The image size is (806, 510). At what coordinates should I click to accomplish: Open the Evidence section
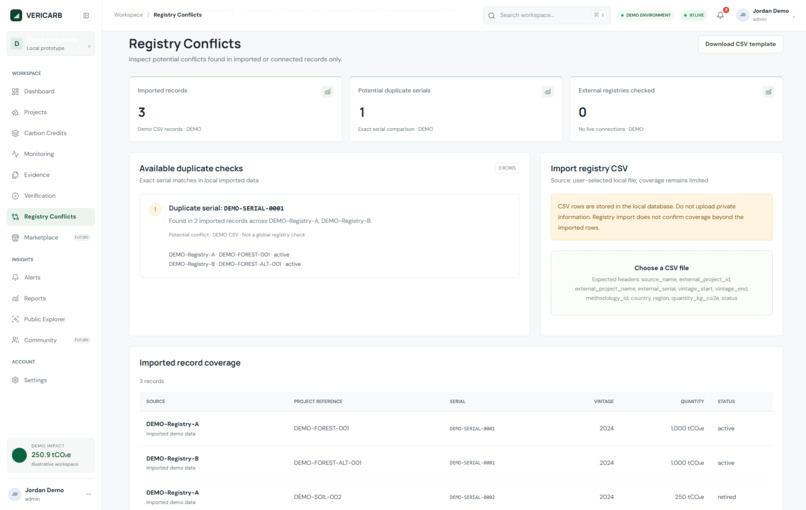pos(51,175)
